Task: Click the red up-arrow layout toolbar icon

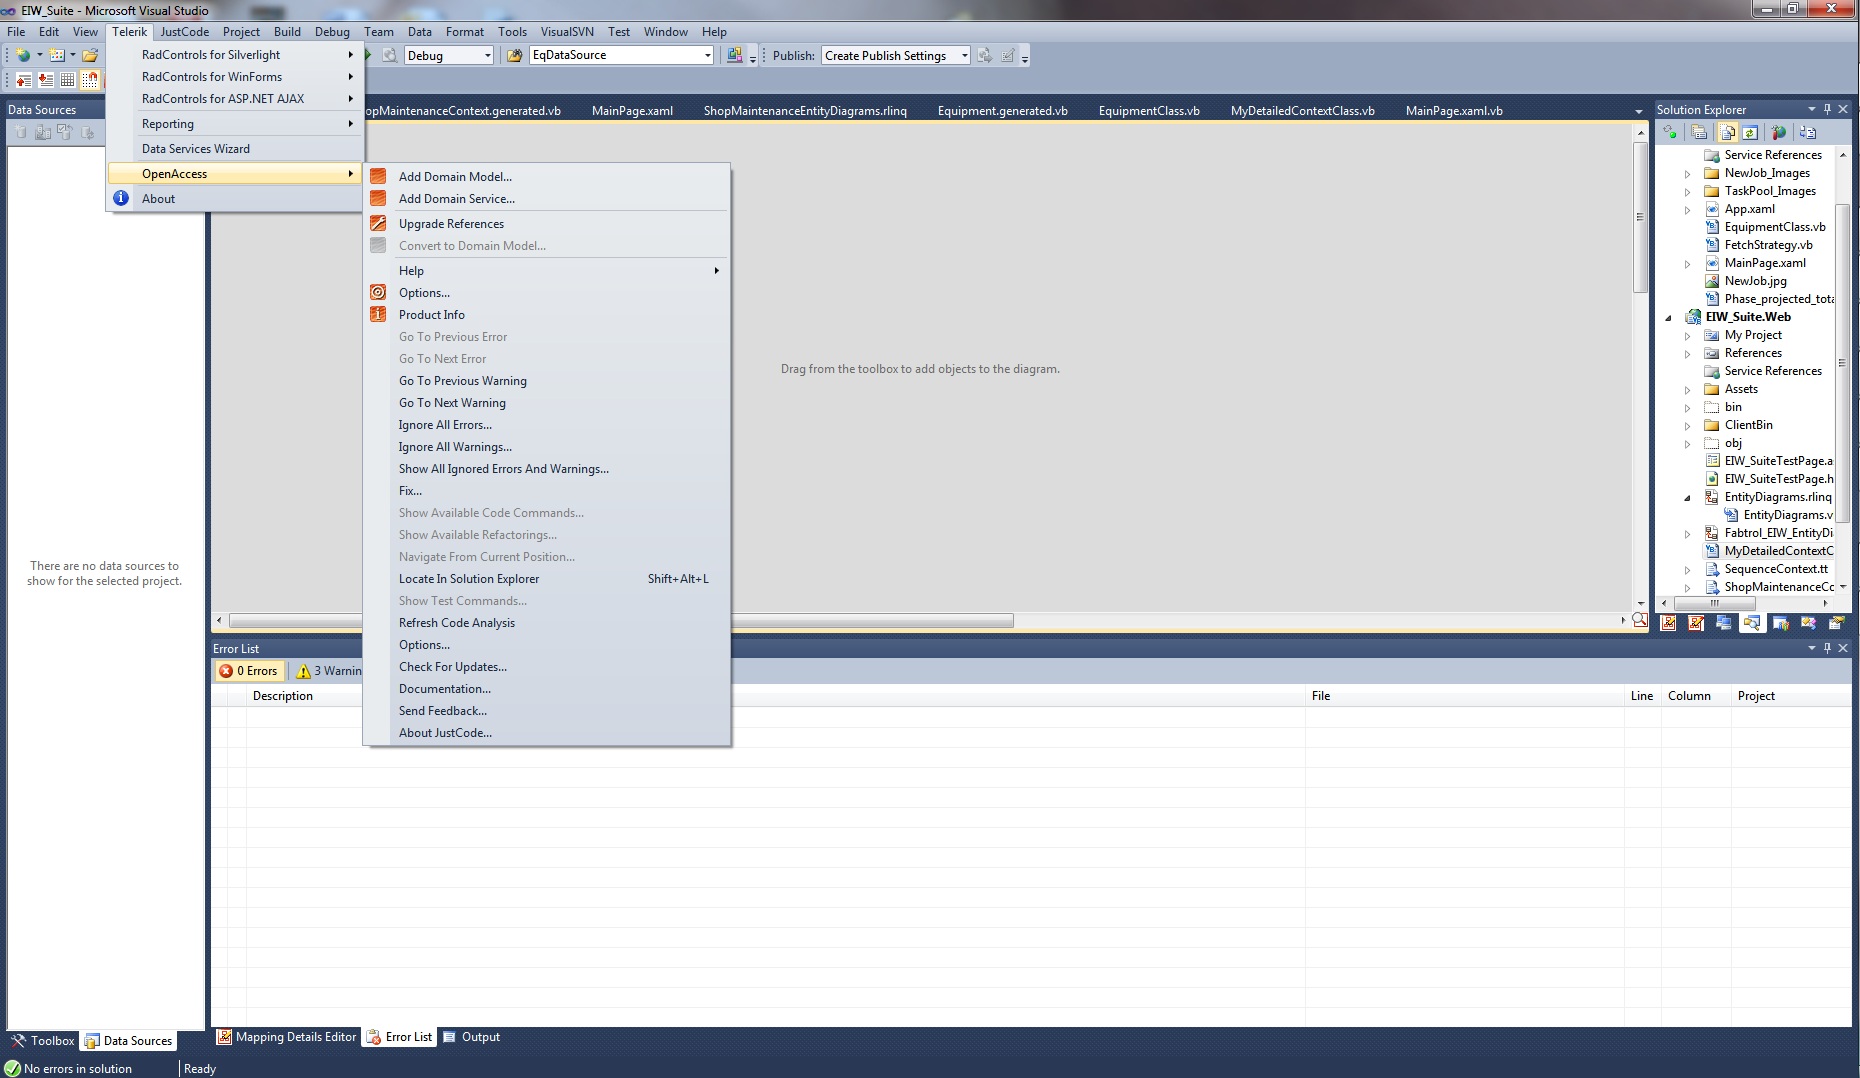Action: (24, 79)
